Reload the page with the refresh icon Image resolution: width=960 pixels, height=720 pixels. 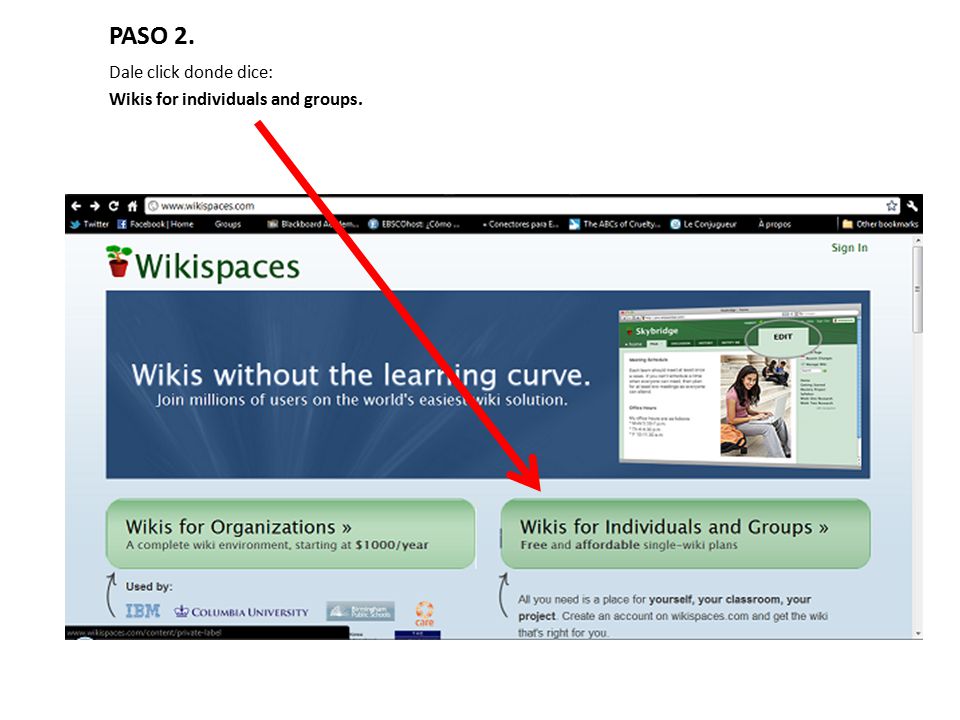pyautogui.click(x=113, y=206)
